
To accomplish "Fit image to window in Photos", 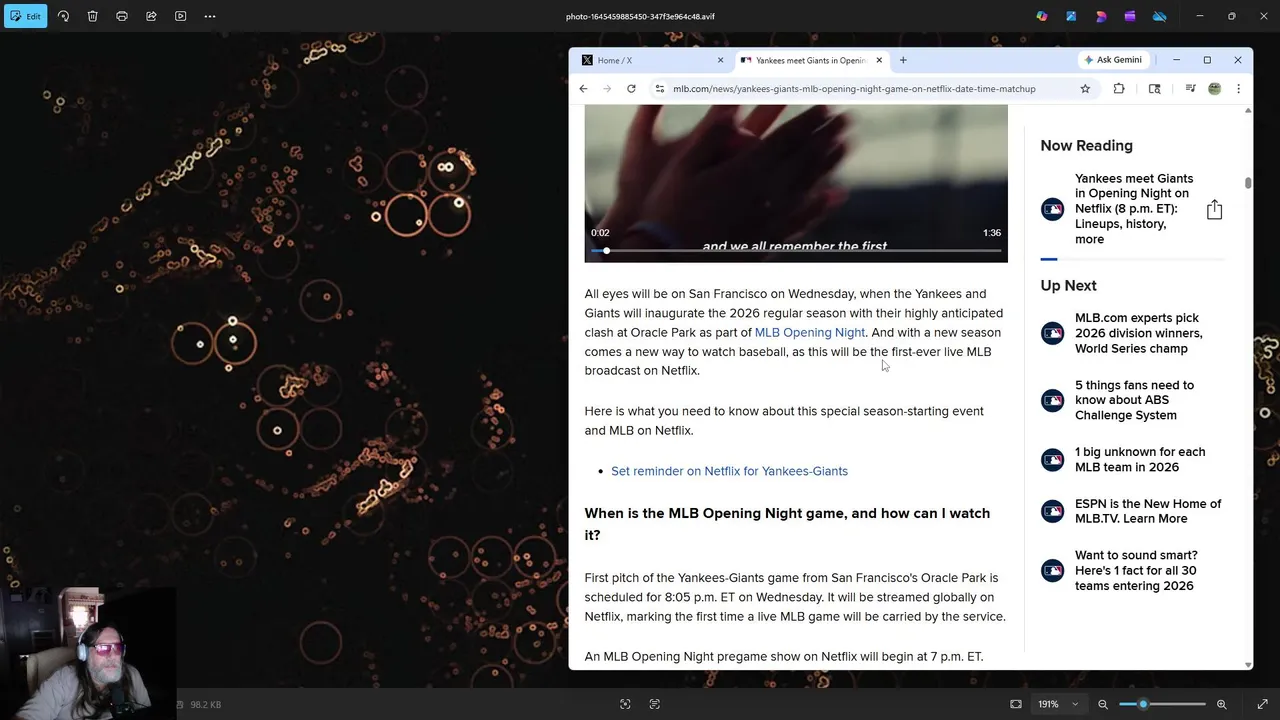I will point(1016,704).
